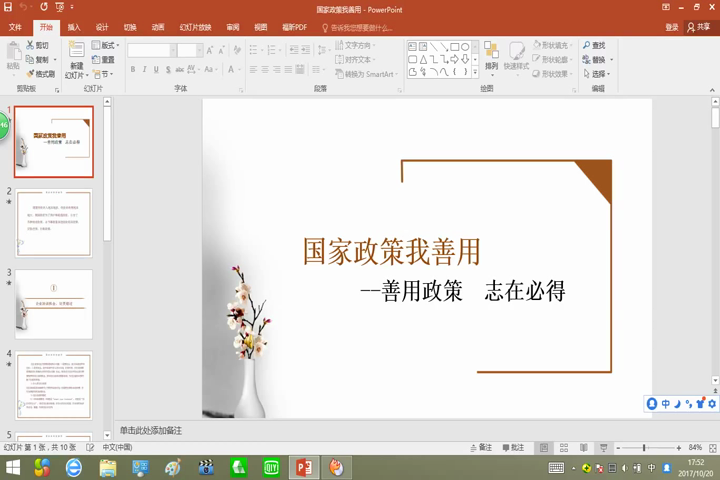Select the 格式刷 format painter tool
Image resolution: width=720 pixels, height=480 pixels.
[40, 74]
